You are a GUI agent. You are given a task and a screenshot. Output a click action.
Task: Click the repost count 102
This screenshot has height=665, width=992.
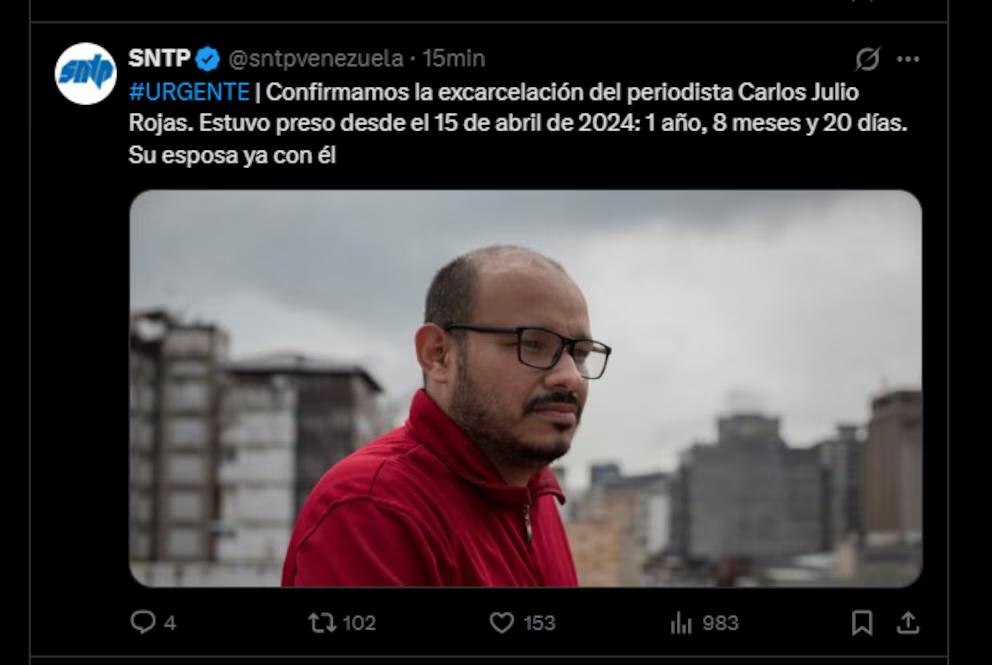[359, 623]
